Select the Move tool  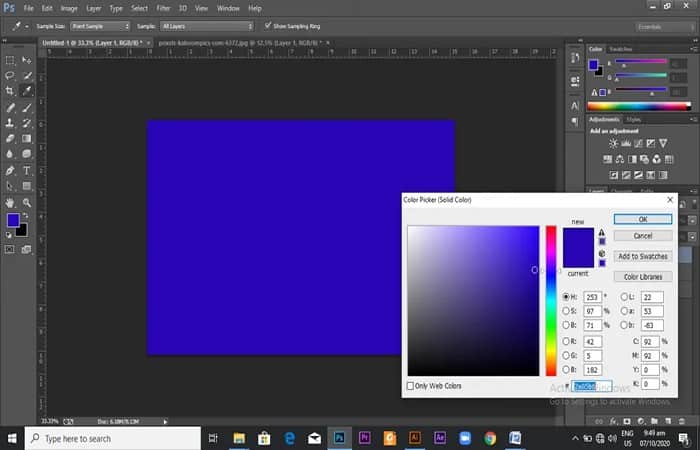(27, 60)
